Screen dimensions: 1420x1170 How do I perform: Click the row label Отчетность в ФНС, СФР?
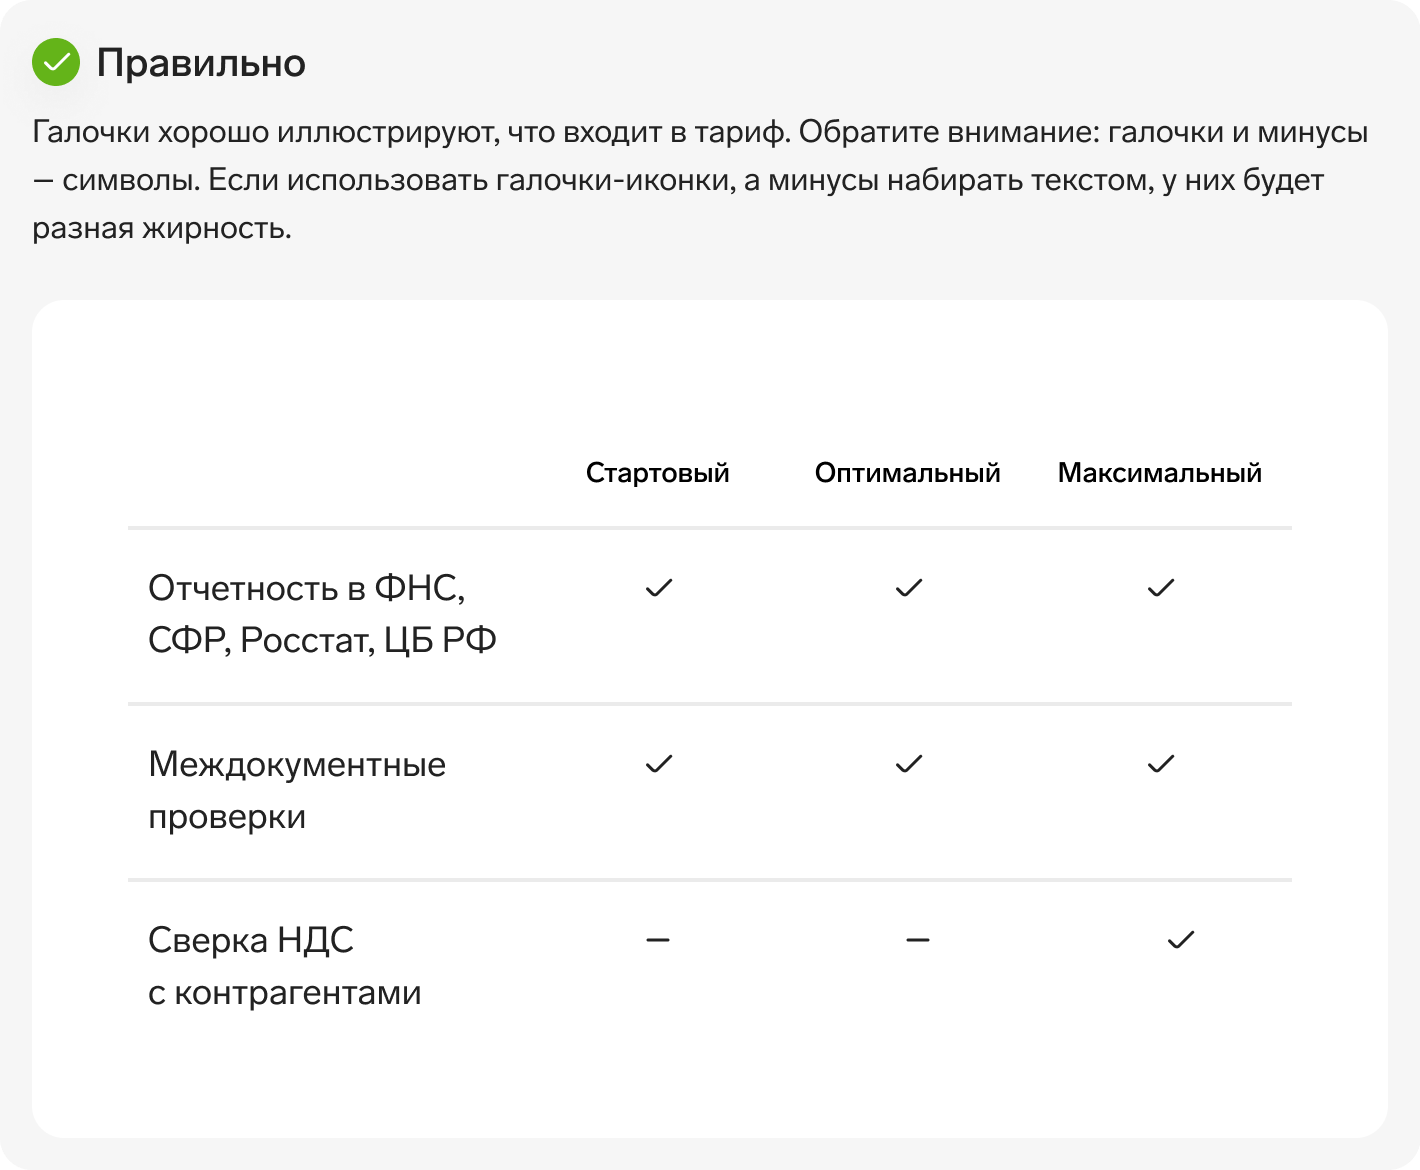coord(322,614)
